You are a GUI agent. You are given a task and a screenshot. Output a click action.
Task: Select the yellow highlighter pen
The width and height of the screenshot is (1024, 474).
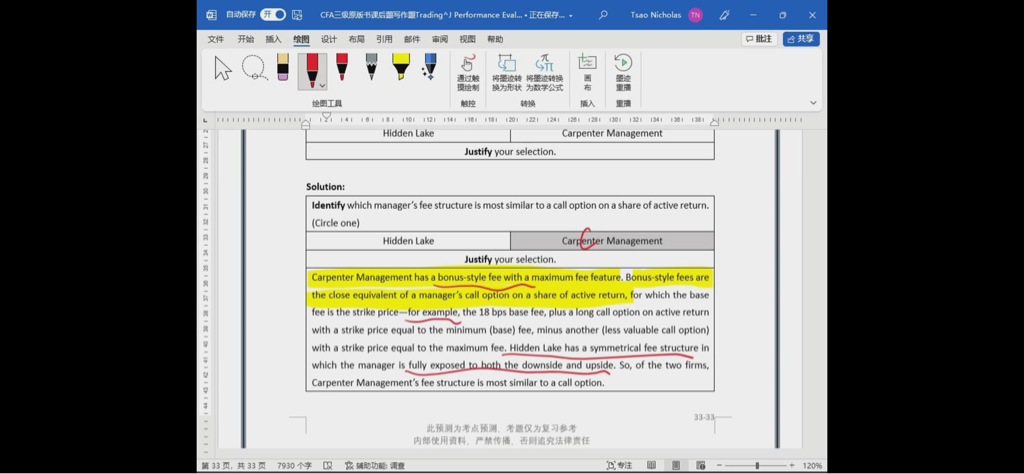tap(400, 67)
